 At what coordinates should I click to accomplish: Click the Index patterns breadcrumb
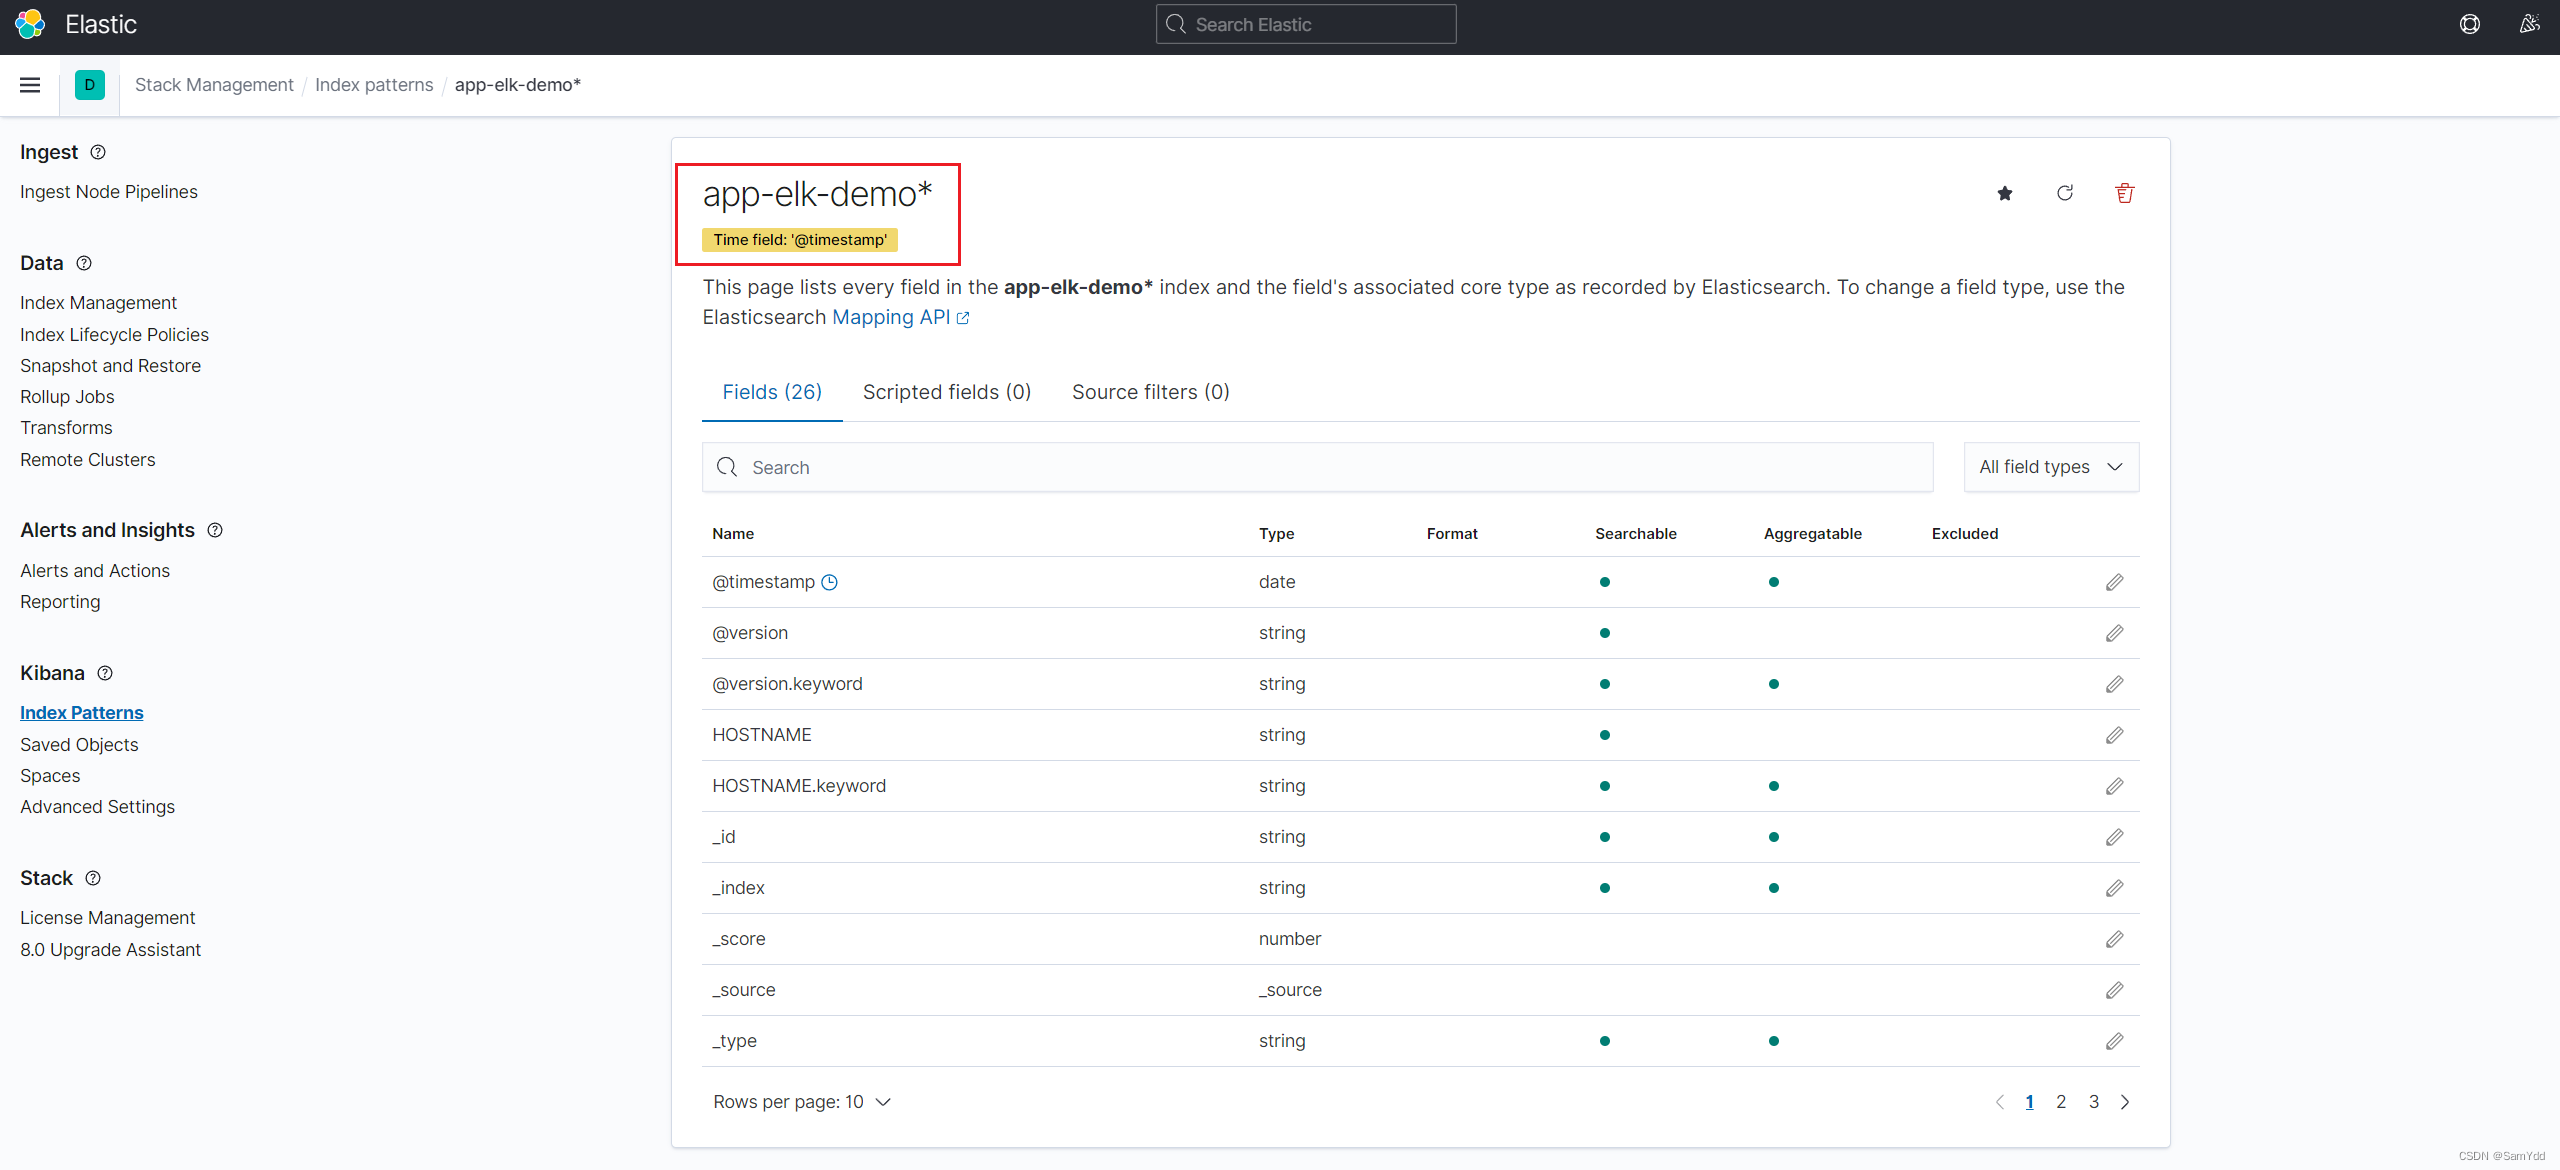point(374,85)
